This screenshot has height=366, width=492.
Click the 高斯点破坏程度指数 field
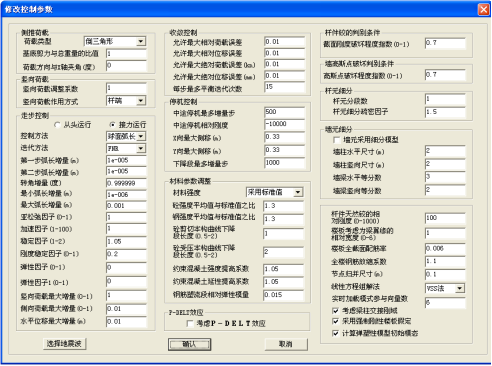[445, 75]
